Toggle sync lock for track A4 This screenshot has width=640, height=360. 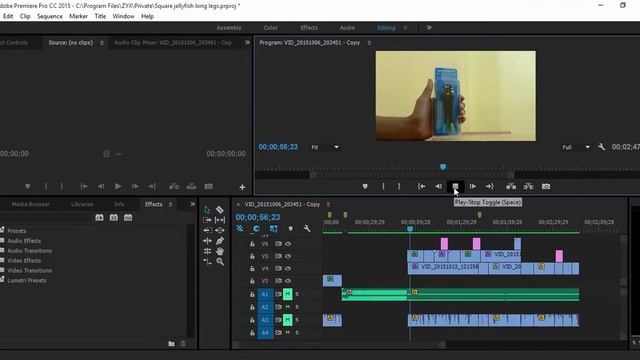point(278,333)
